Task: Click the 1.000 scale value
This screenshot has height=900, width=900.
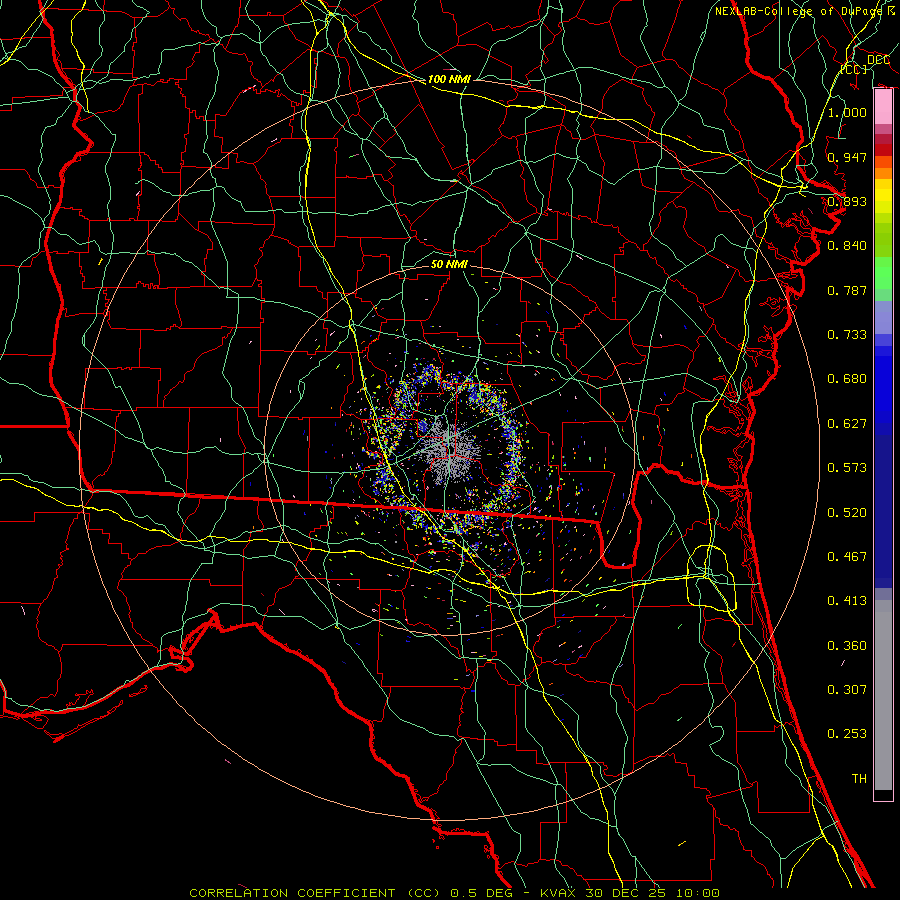Action: pos(847,112)
